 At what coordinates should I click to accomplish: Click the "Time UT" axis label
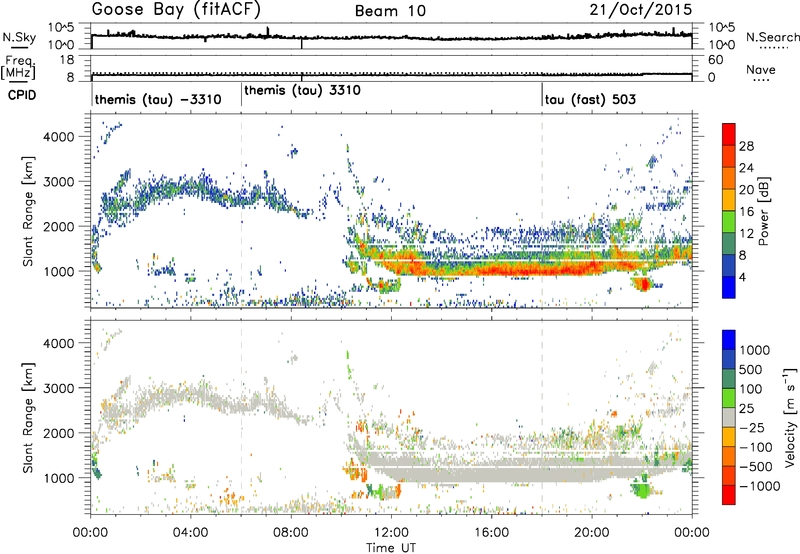pyautogui.click(x=391, y=548)
